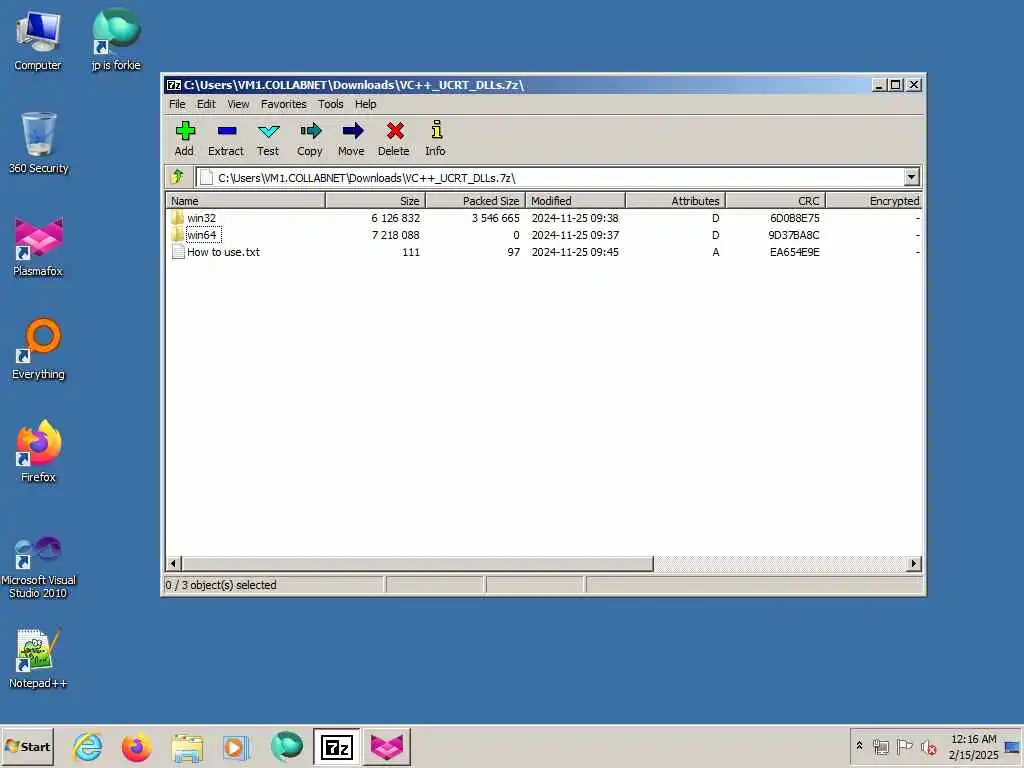
Task: Sort by Packed Size column header
Action: point(475,200)
